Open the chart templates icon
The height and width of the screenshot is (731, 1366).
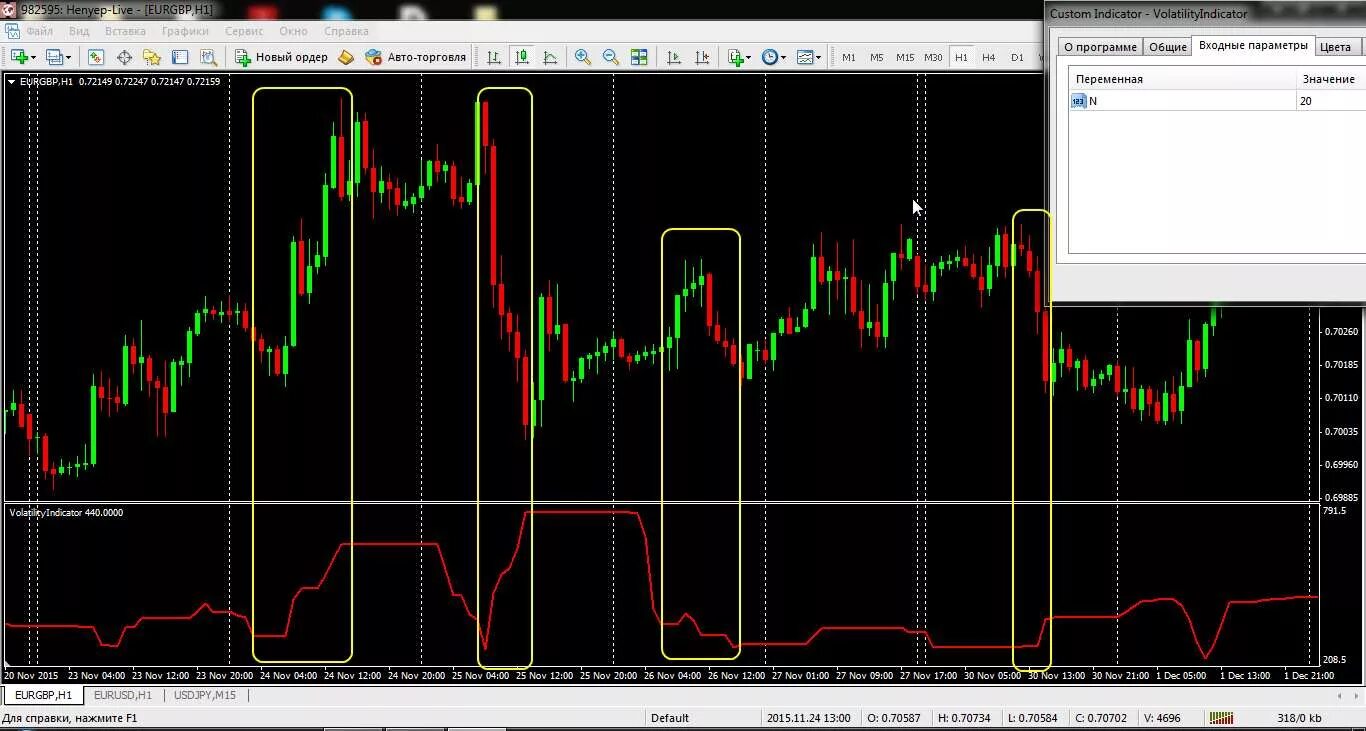[805, 57]
